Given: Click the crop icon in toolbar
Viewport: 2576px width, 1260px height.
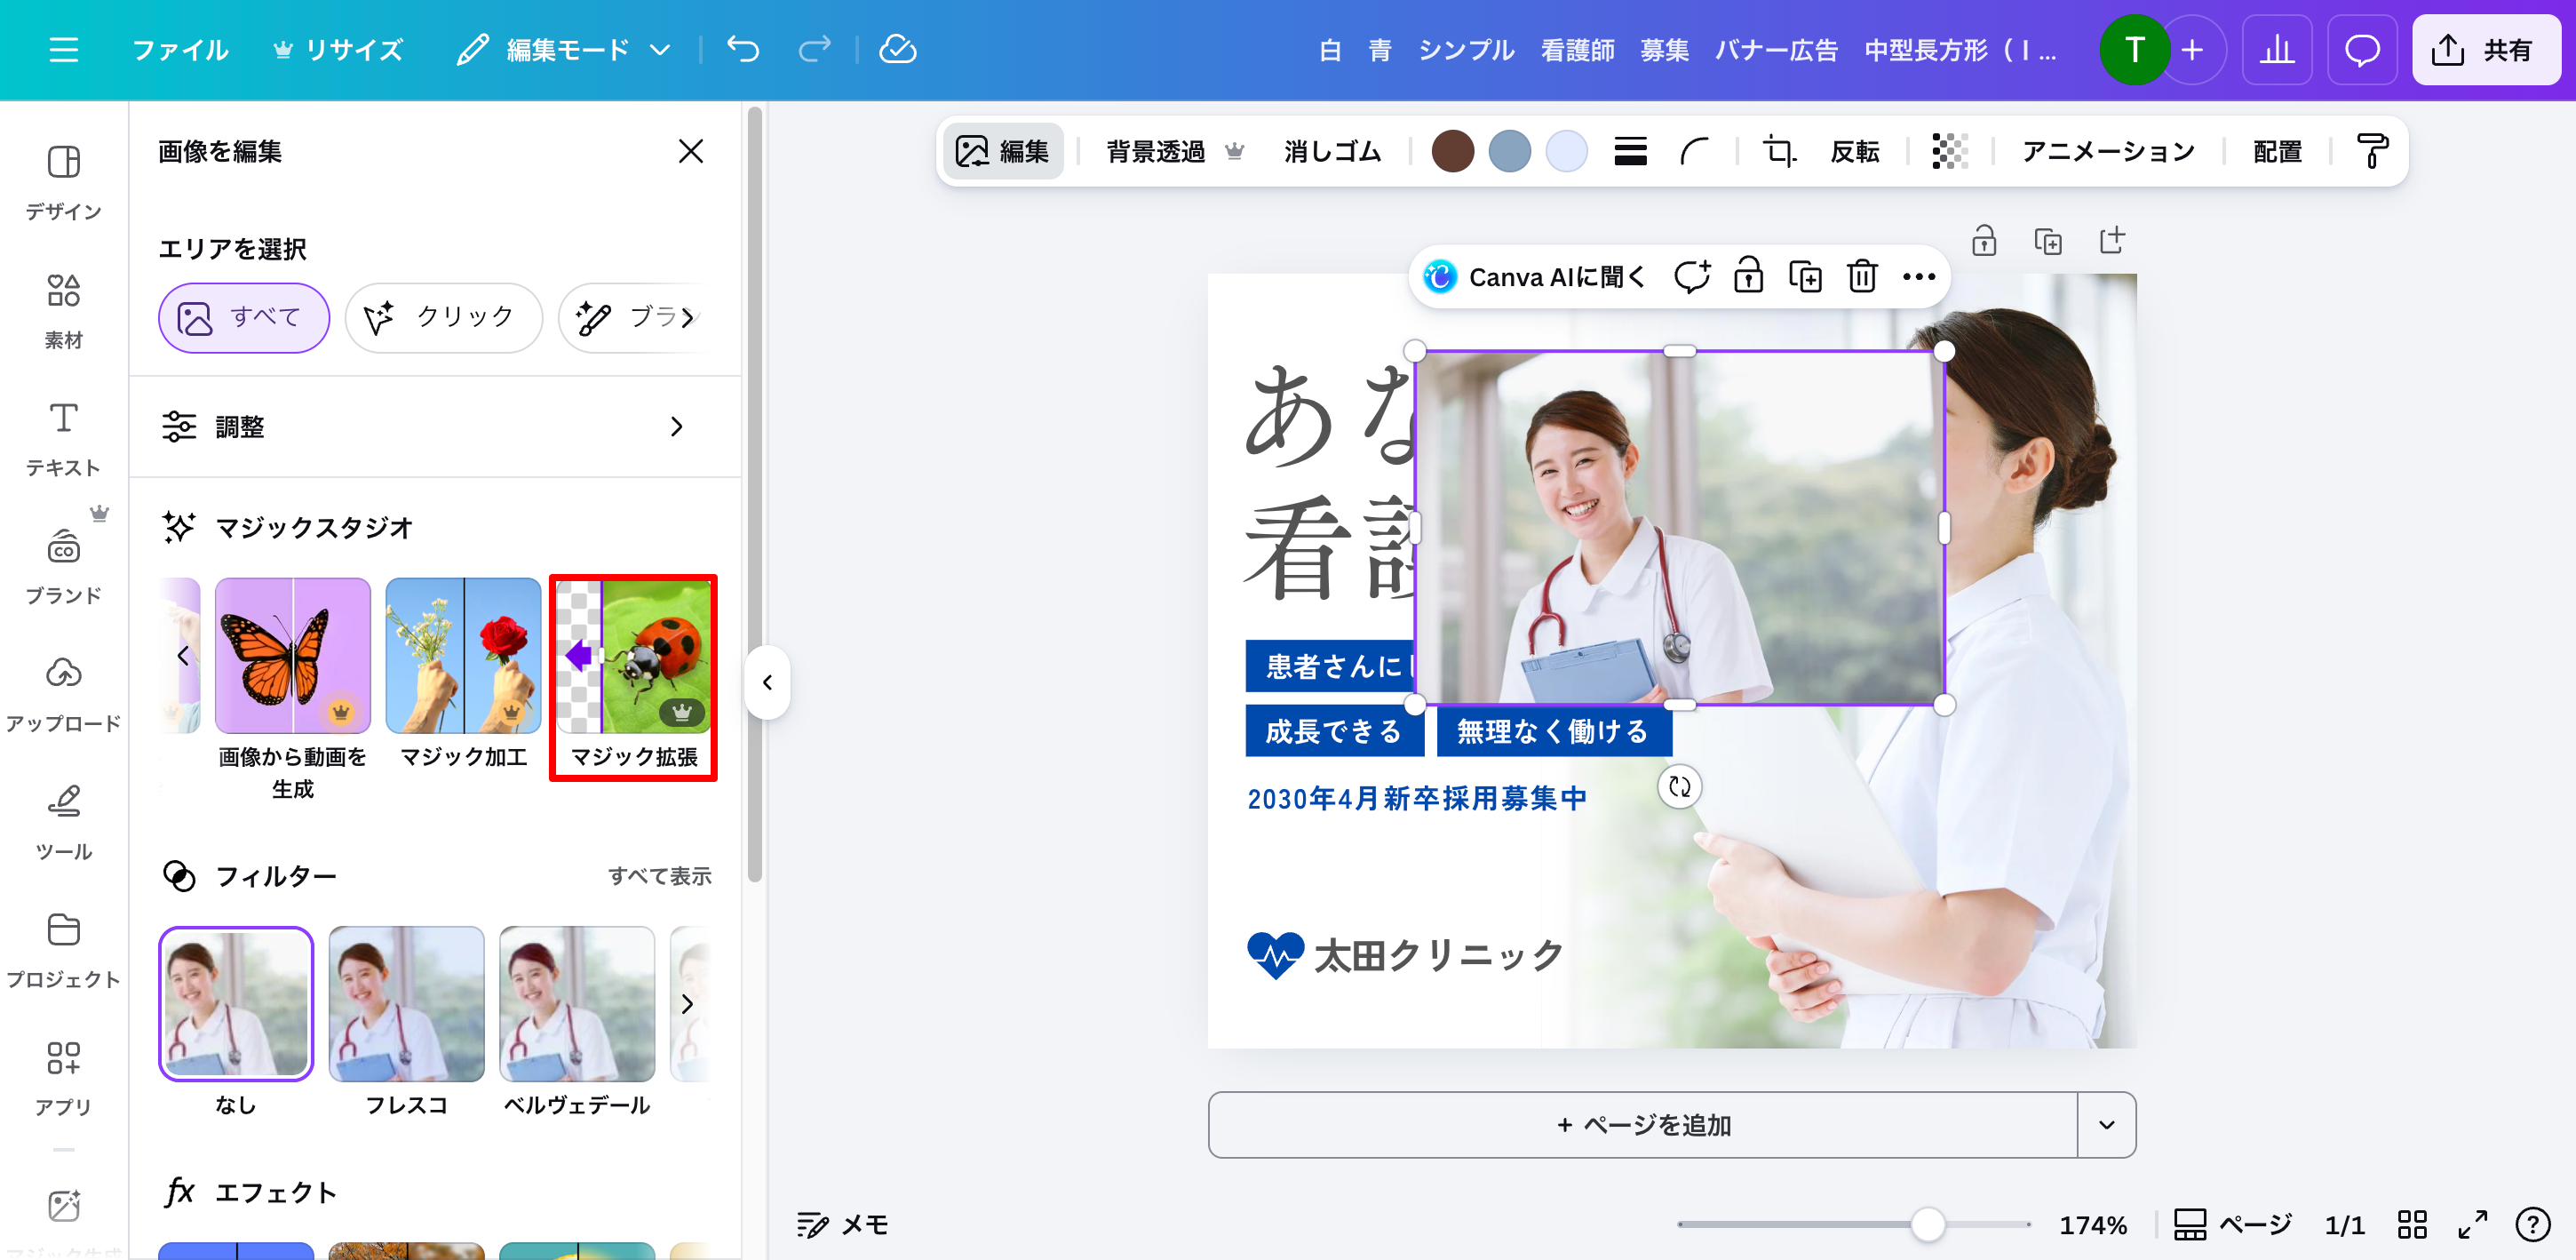Looking at the screenshot, I should pyautogui.click(x=1779, y=151).
